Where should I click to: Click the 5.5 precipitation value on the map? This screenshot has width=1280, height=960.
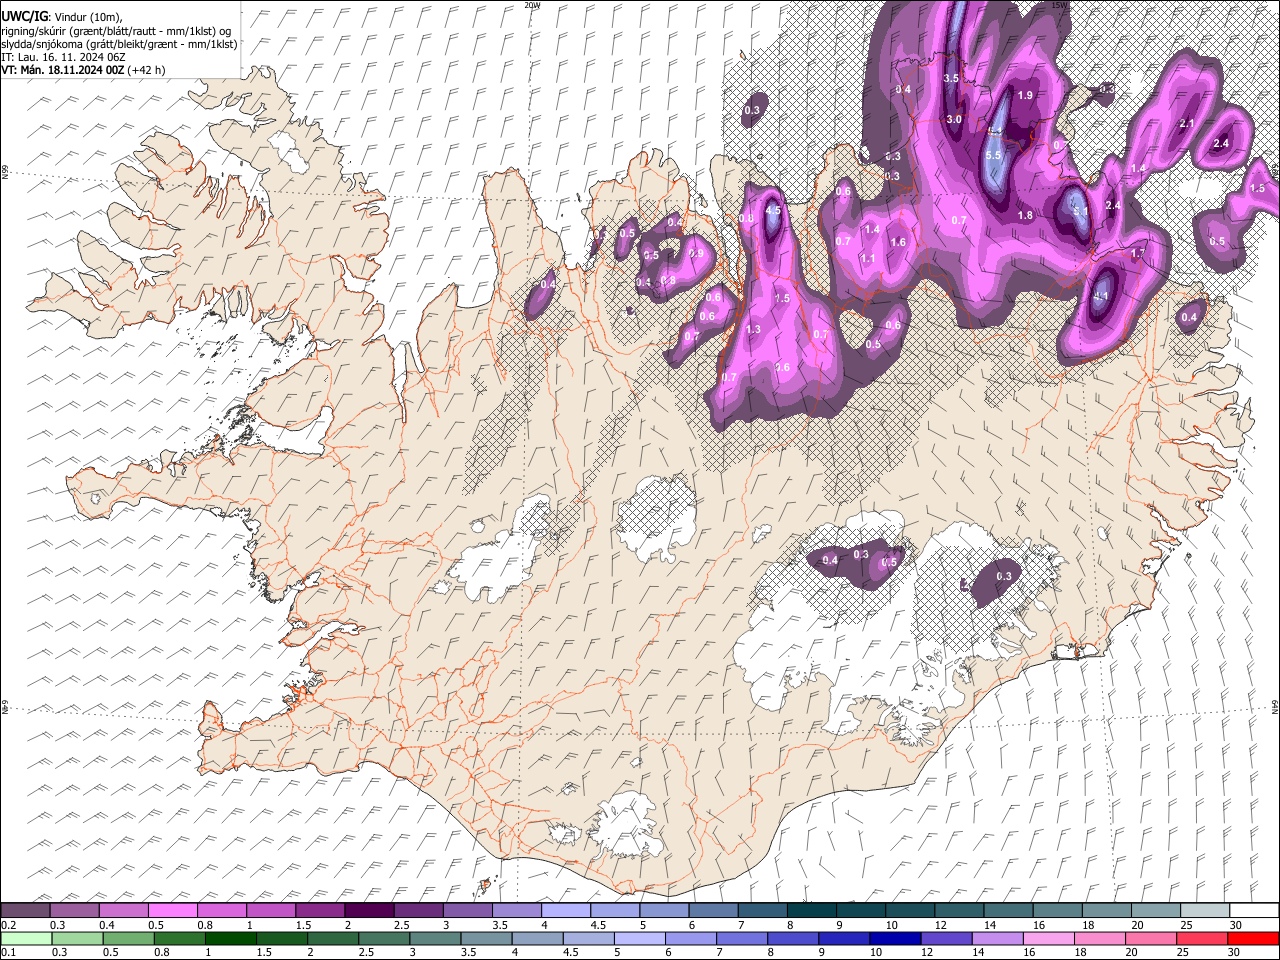pyautogui.click(x=994, y=156)
